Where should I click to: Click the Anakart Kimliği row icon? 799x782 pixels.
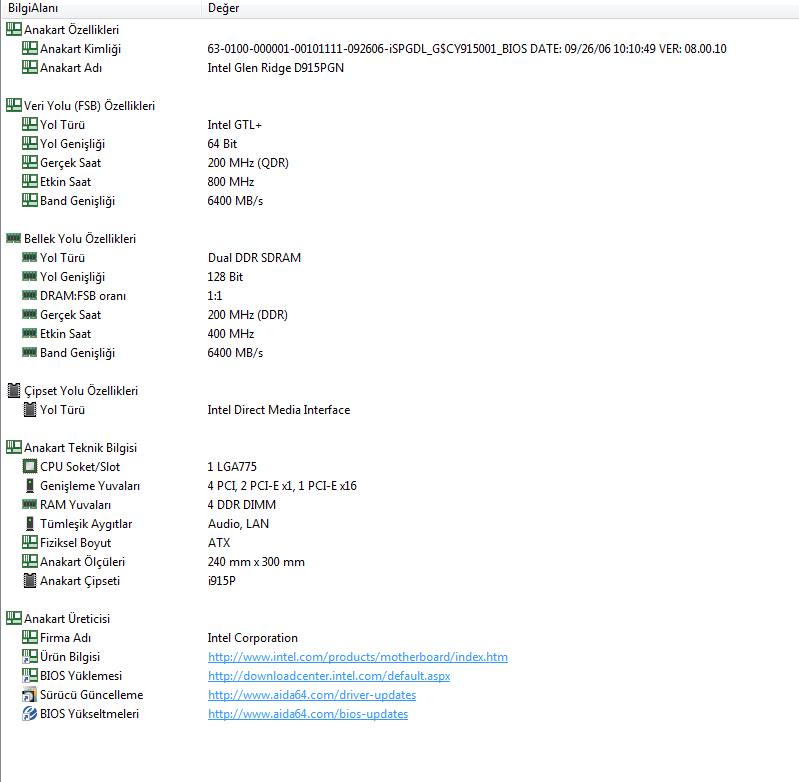(x=29, y=49)
